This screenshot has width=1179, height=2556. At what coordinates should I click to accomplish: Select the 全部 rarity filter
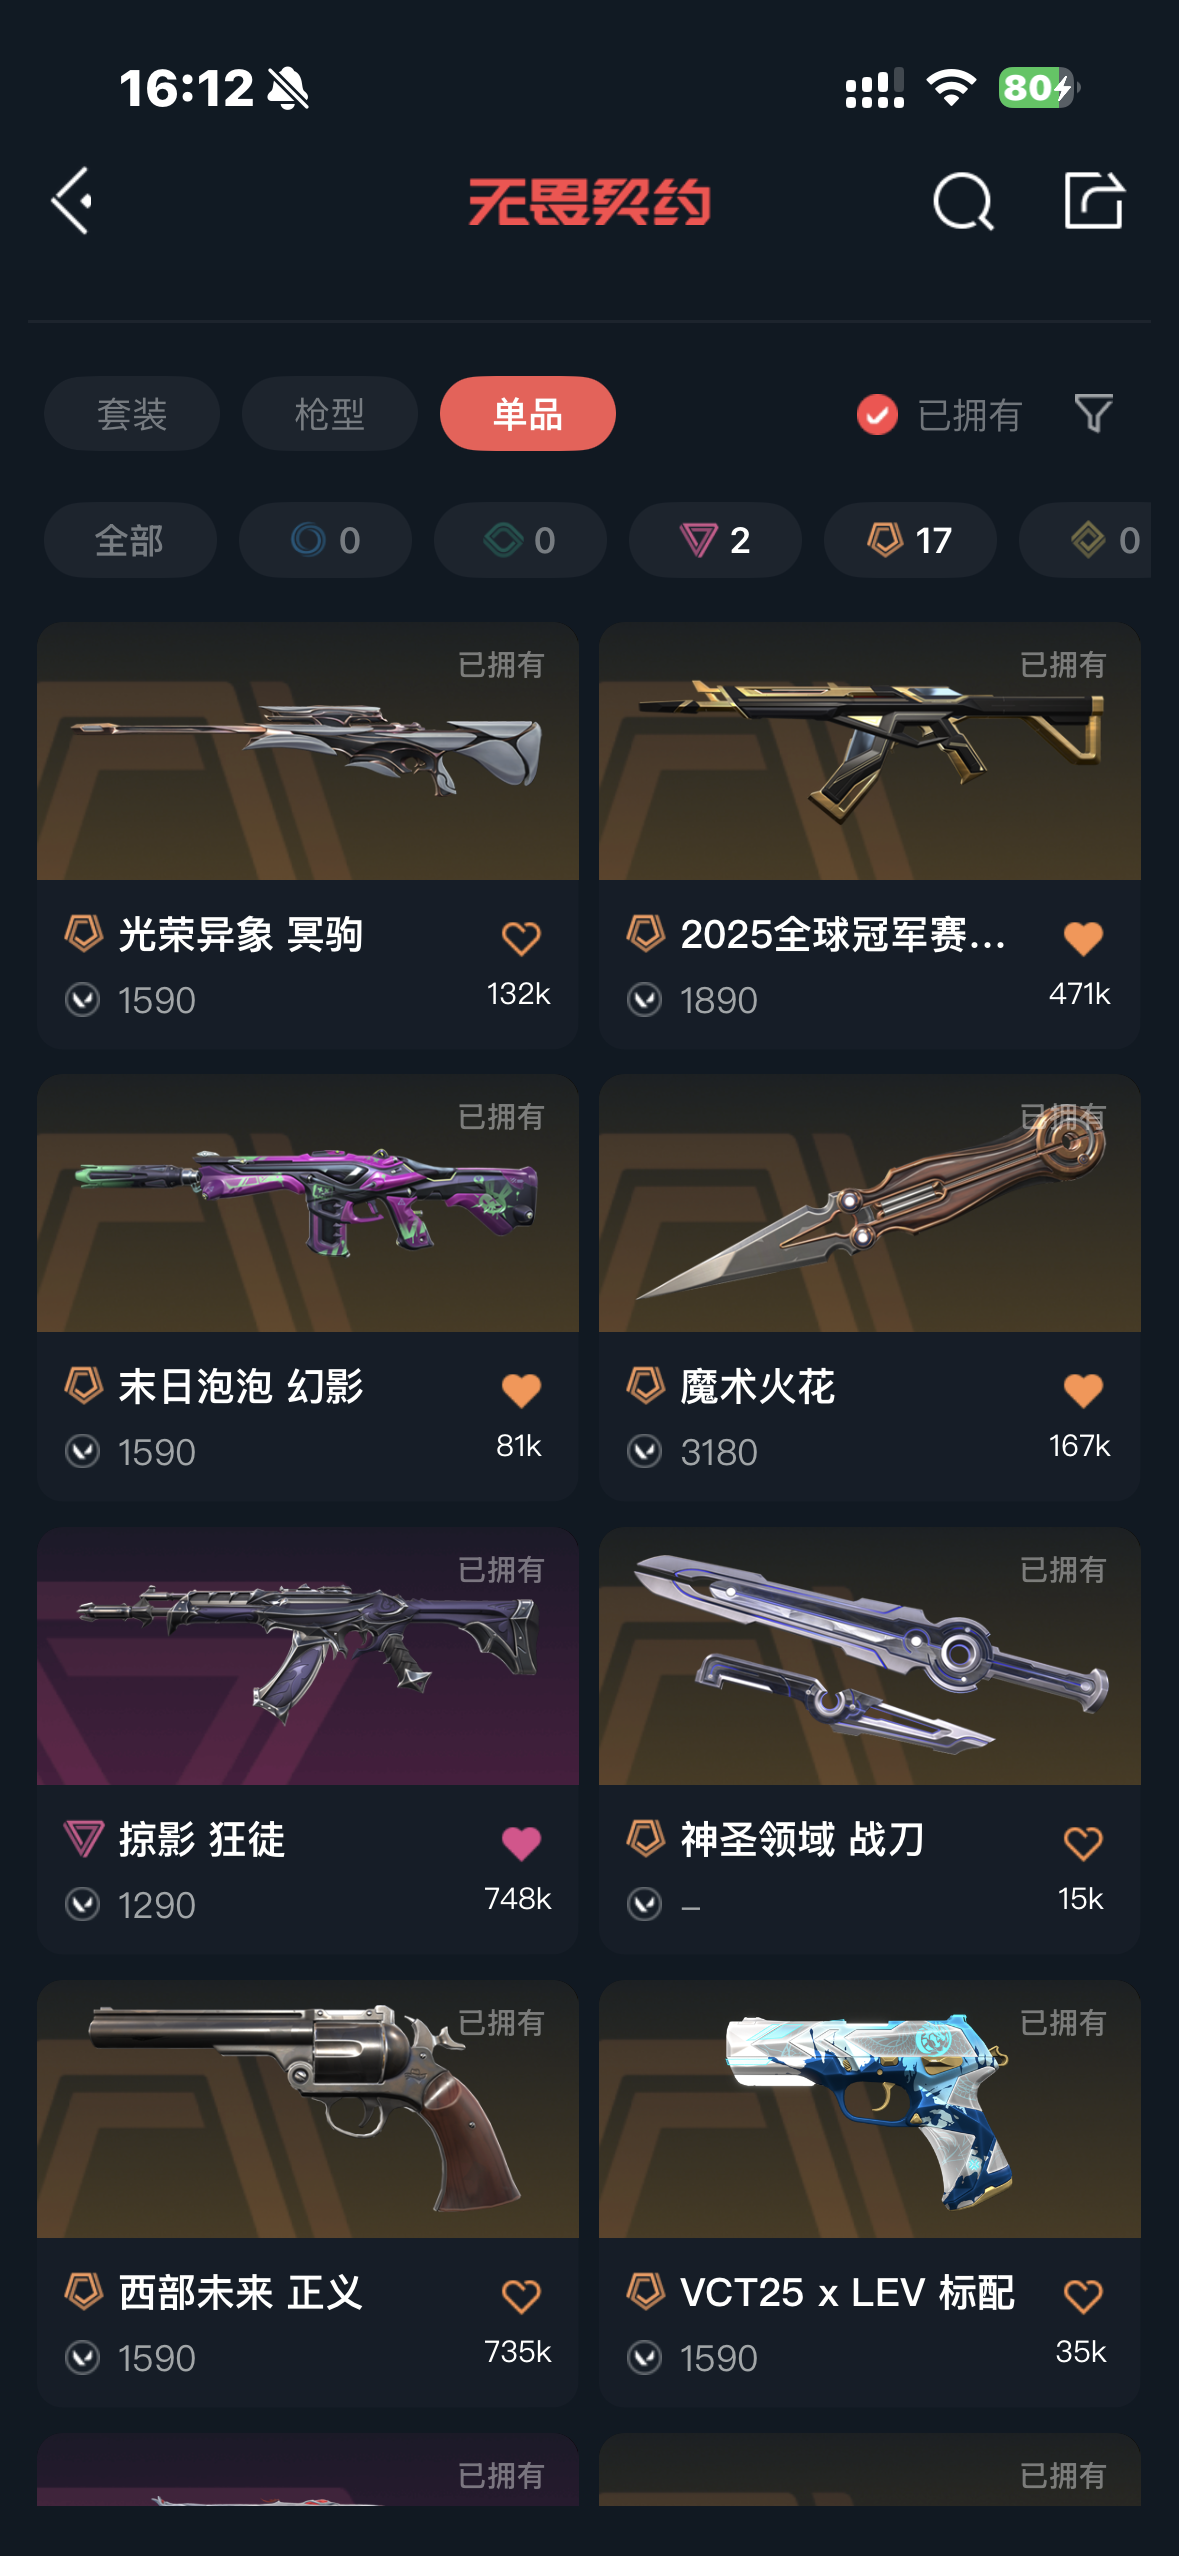[130, 540]
